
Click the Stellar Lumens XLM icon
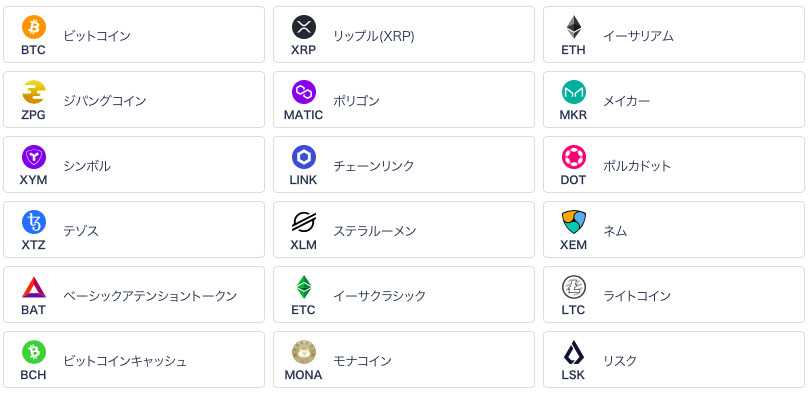coord(304,222)
